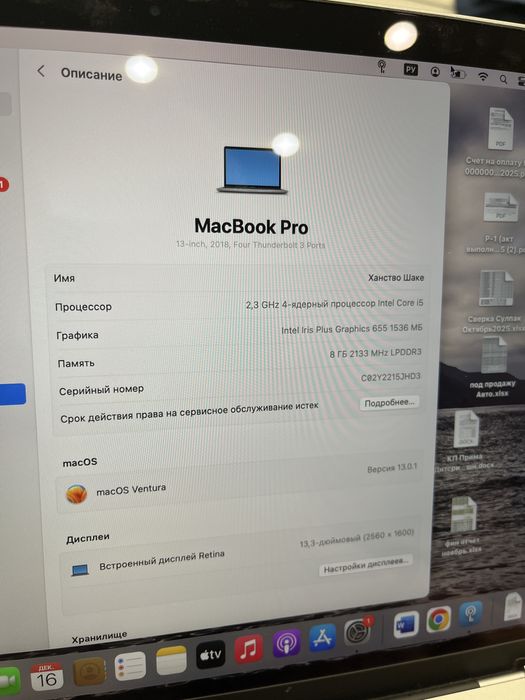Go back using the chevron beside Описание
525x700 pixels.
click(41, 71)
